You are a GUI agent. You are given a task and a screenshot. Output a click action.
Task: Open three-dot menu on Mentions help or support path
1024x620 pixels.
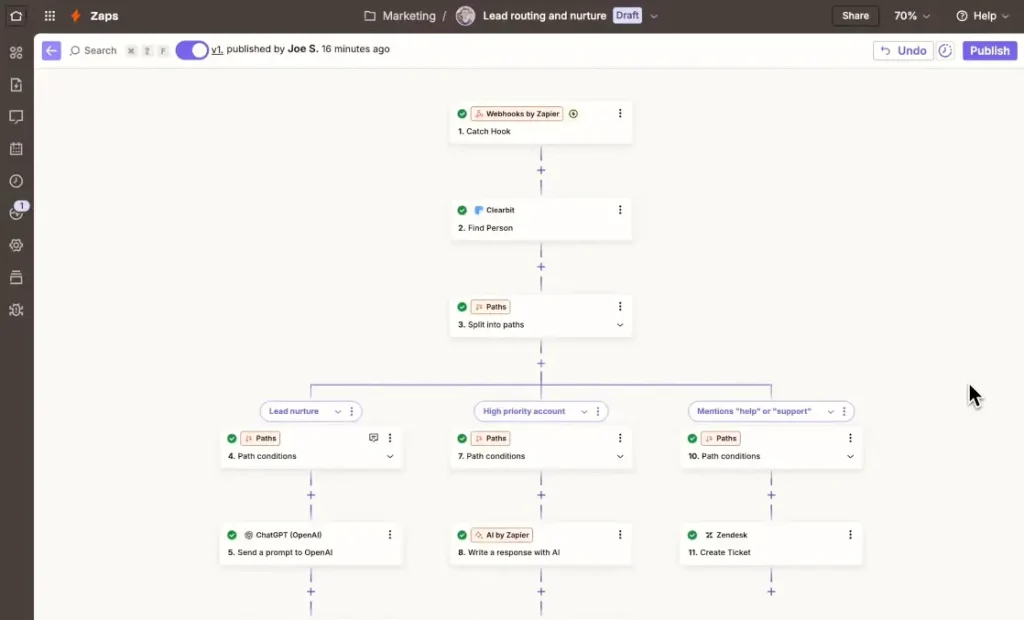pyautogui.click(x=844, y=412)
